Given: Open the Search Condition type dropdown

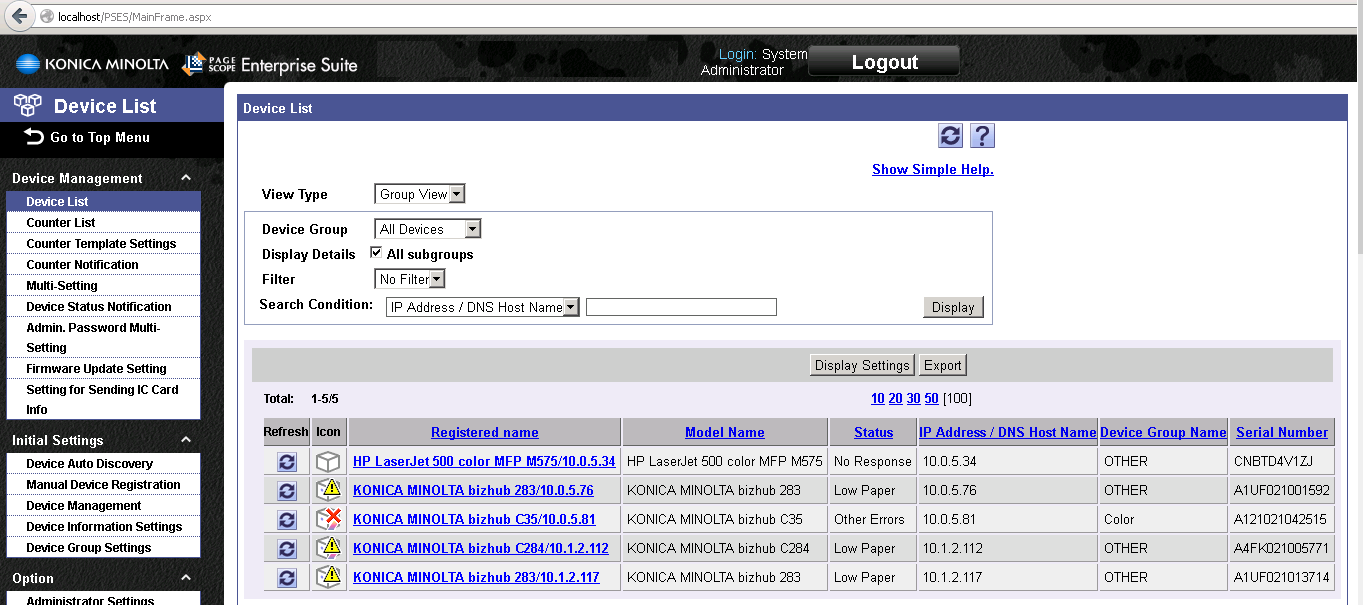Looking at the screenshot, I should [x=483, y=307].
